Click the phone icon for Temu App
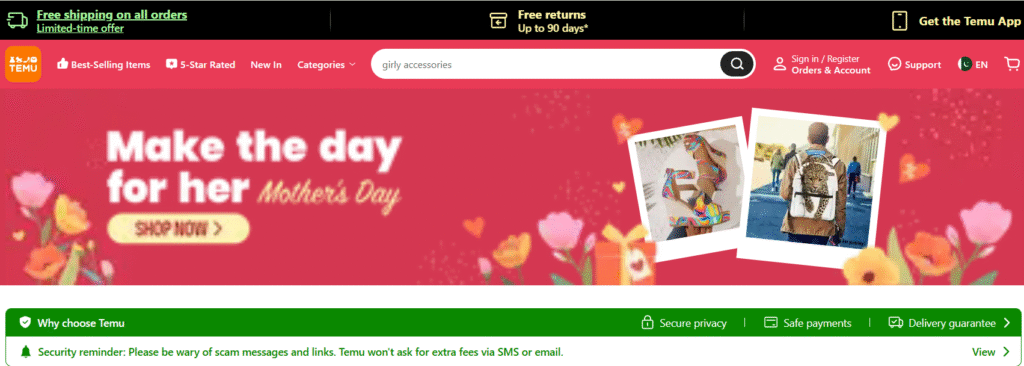 900,21
